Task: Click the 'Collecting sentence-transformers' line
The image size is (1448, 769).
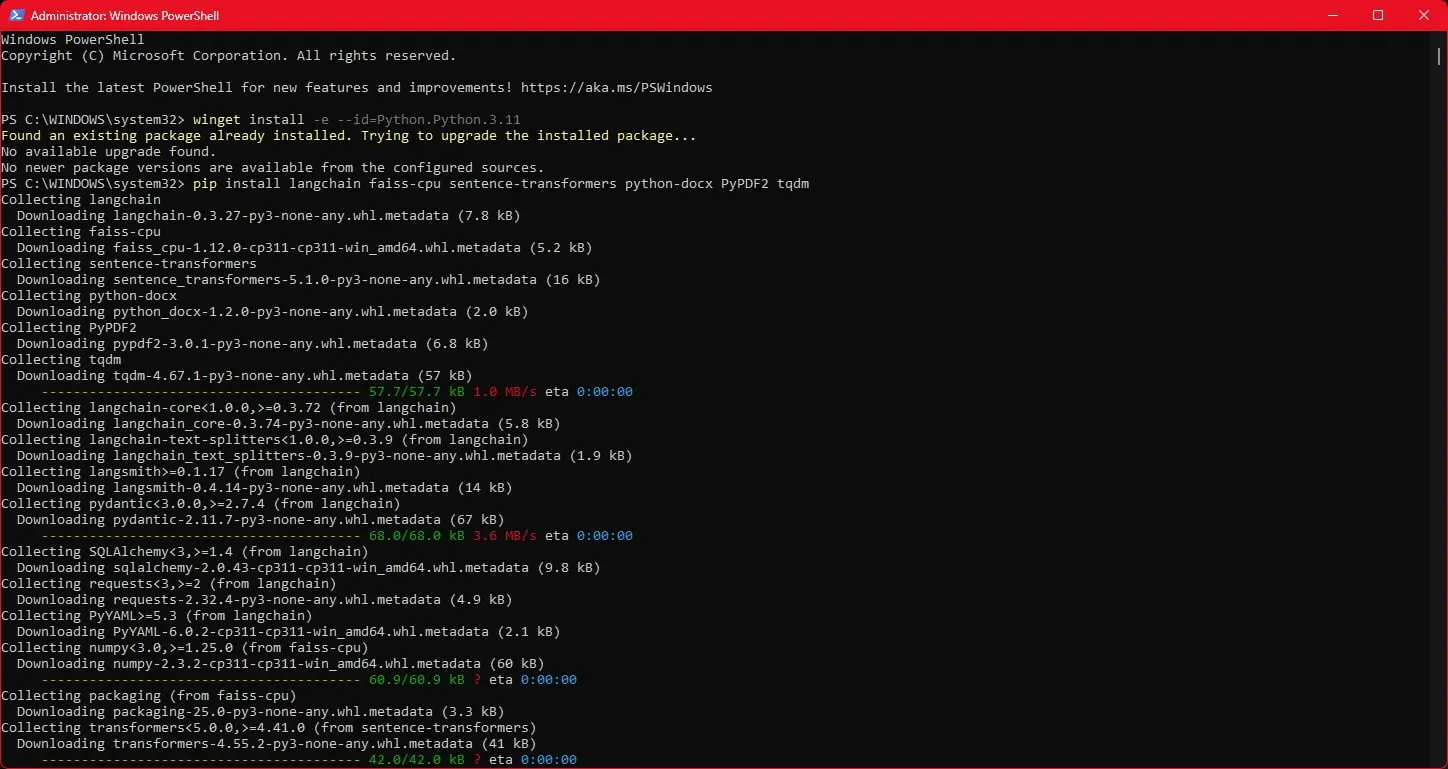Action: [x=129, y=264]
